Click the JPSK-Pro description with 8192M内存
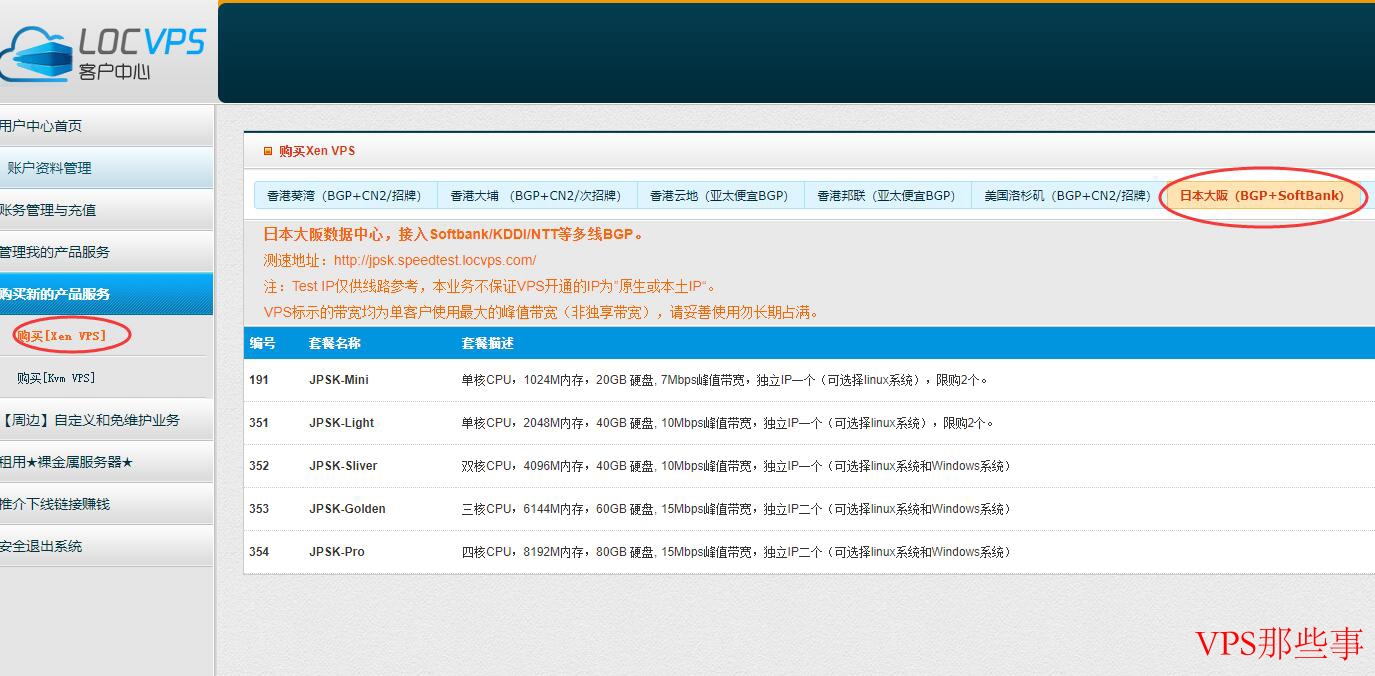Image resolution: width=1375 pixels, height=676 pixels. click(737, 552)
